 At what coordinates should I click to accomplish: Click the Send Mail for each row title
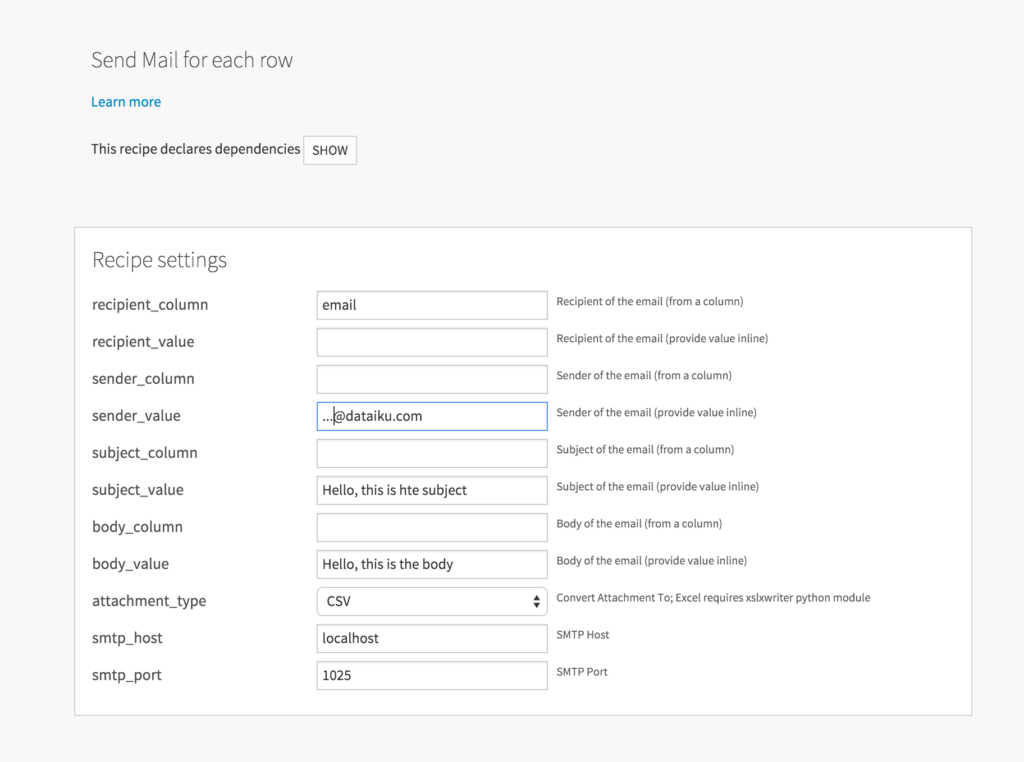[x=191, y=60]
